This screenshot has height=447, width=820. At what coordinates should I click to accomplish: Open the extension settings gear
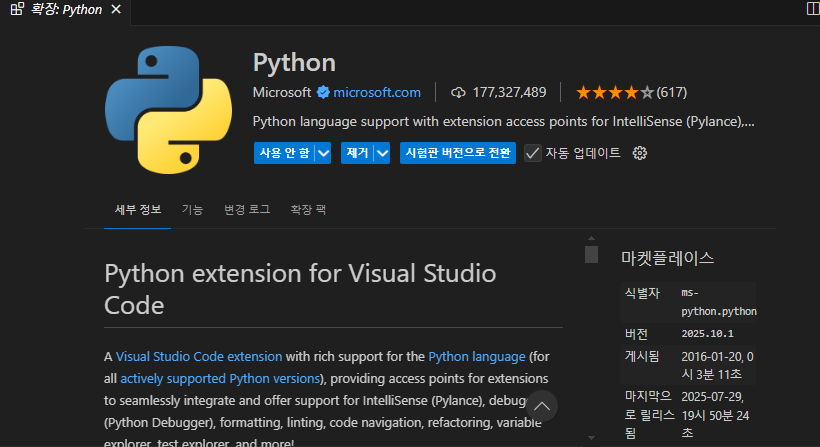coord(640,153)
